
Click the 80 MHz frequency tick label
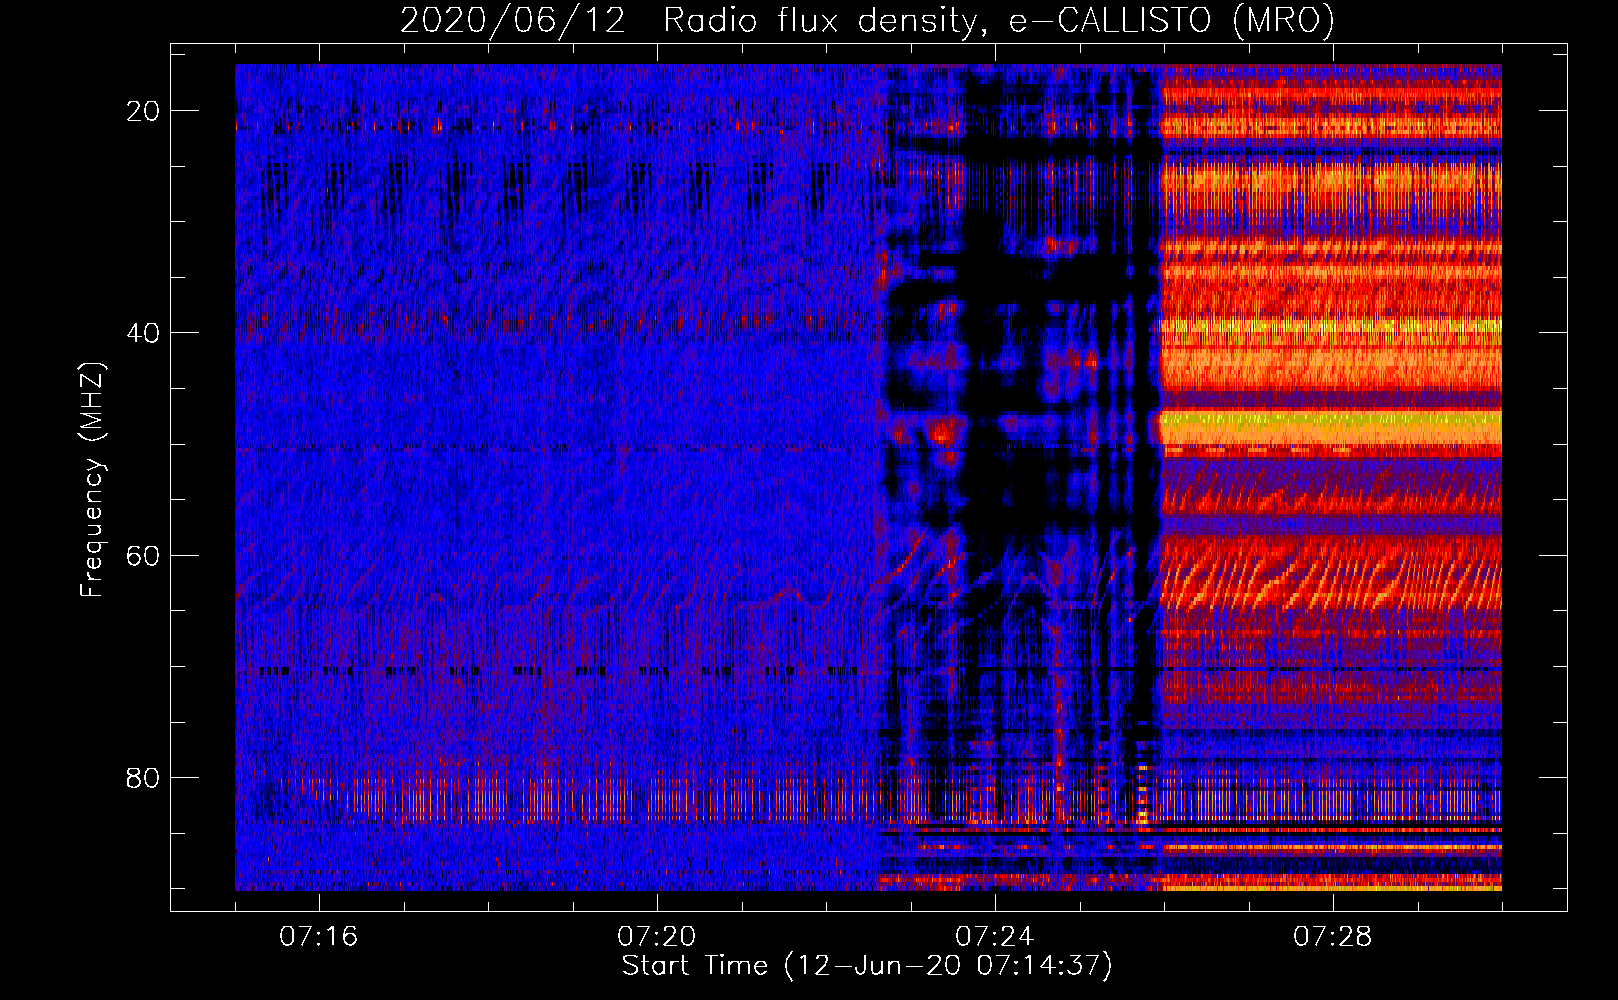pyautogui.click(x=143, y=777)
